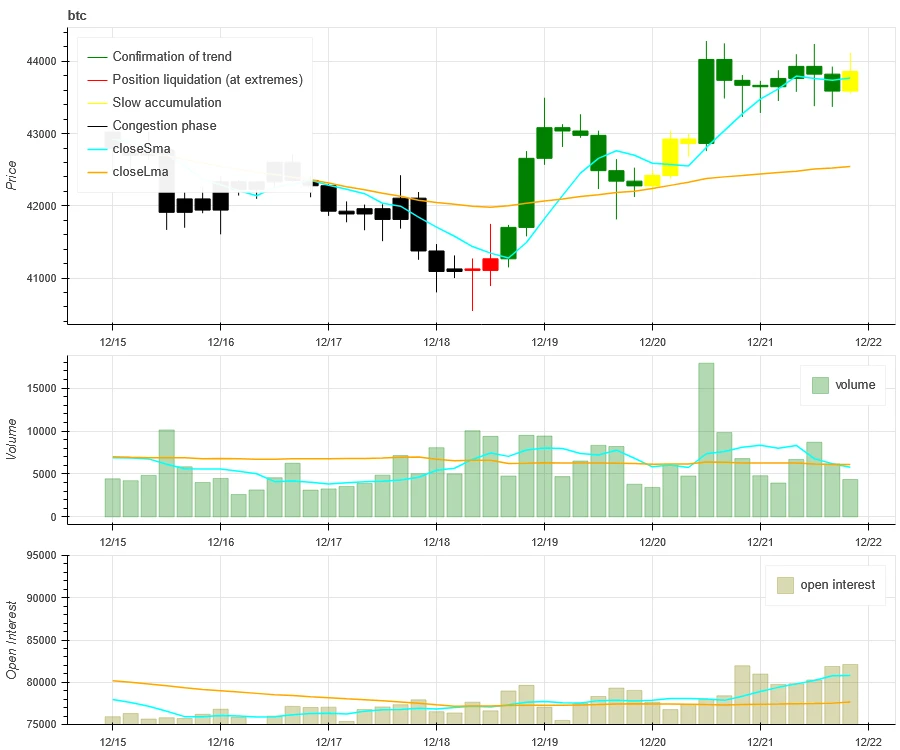Click the green volume legend swatch
This screenshot has height=750, width=900.
pos(820,385)
